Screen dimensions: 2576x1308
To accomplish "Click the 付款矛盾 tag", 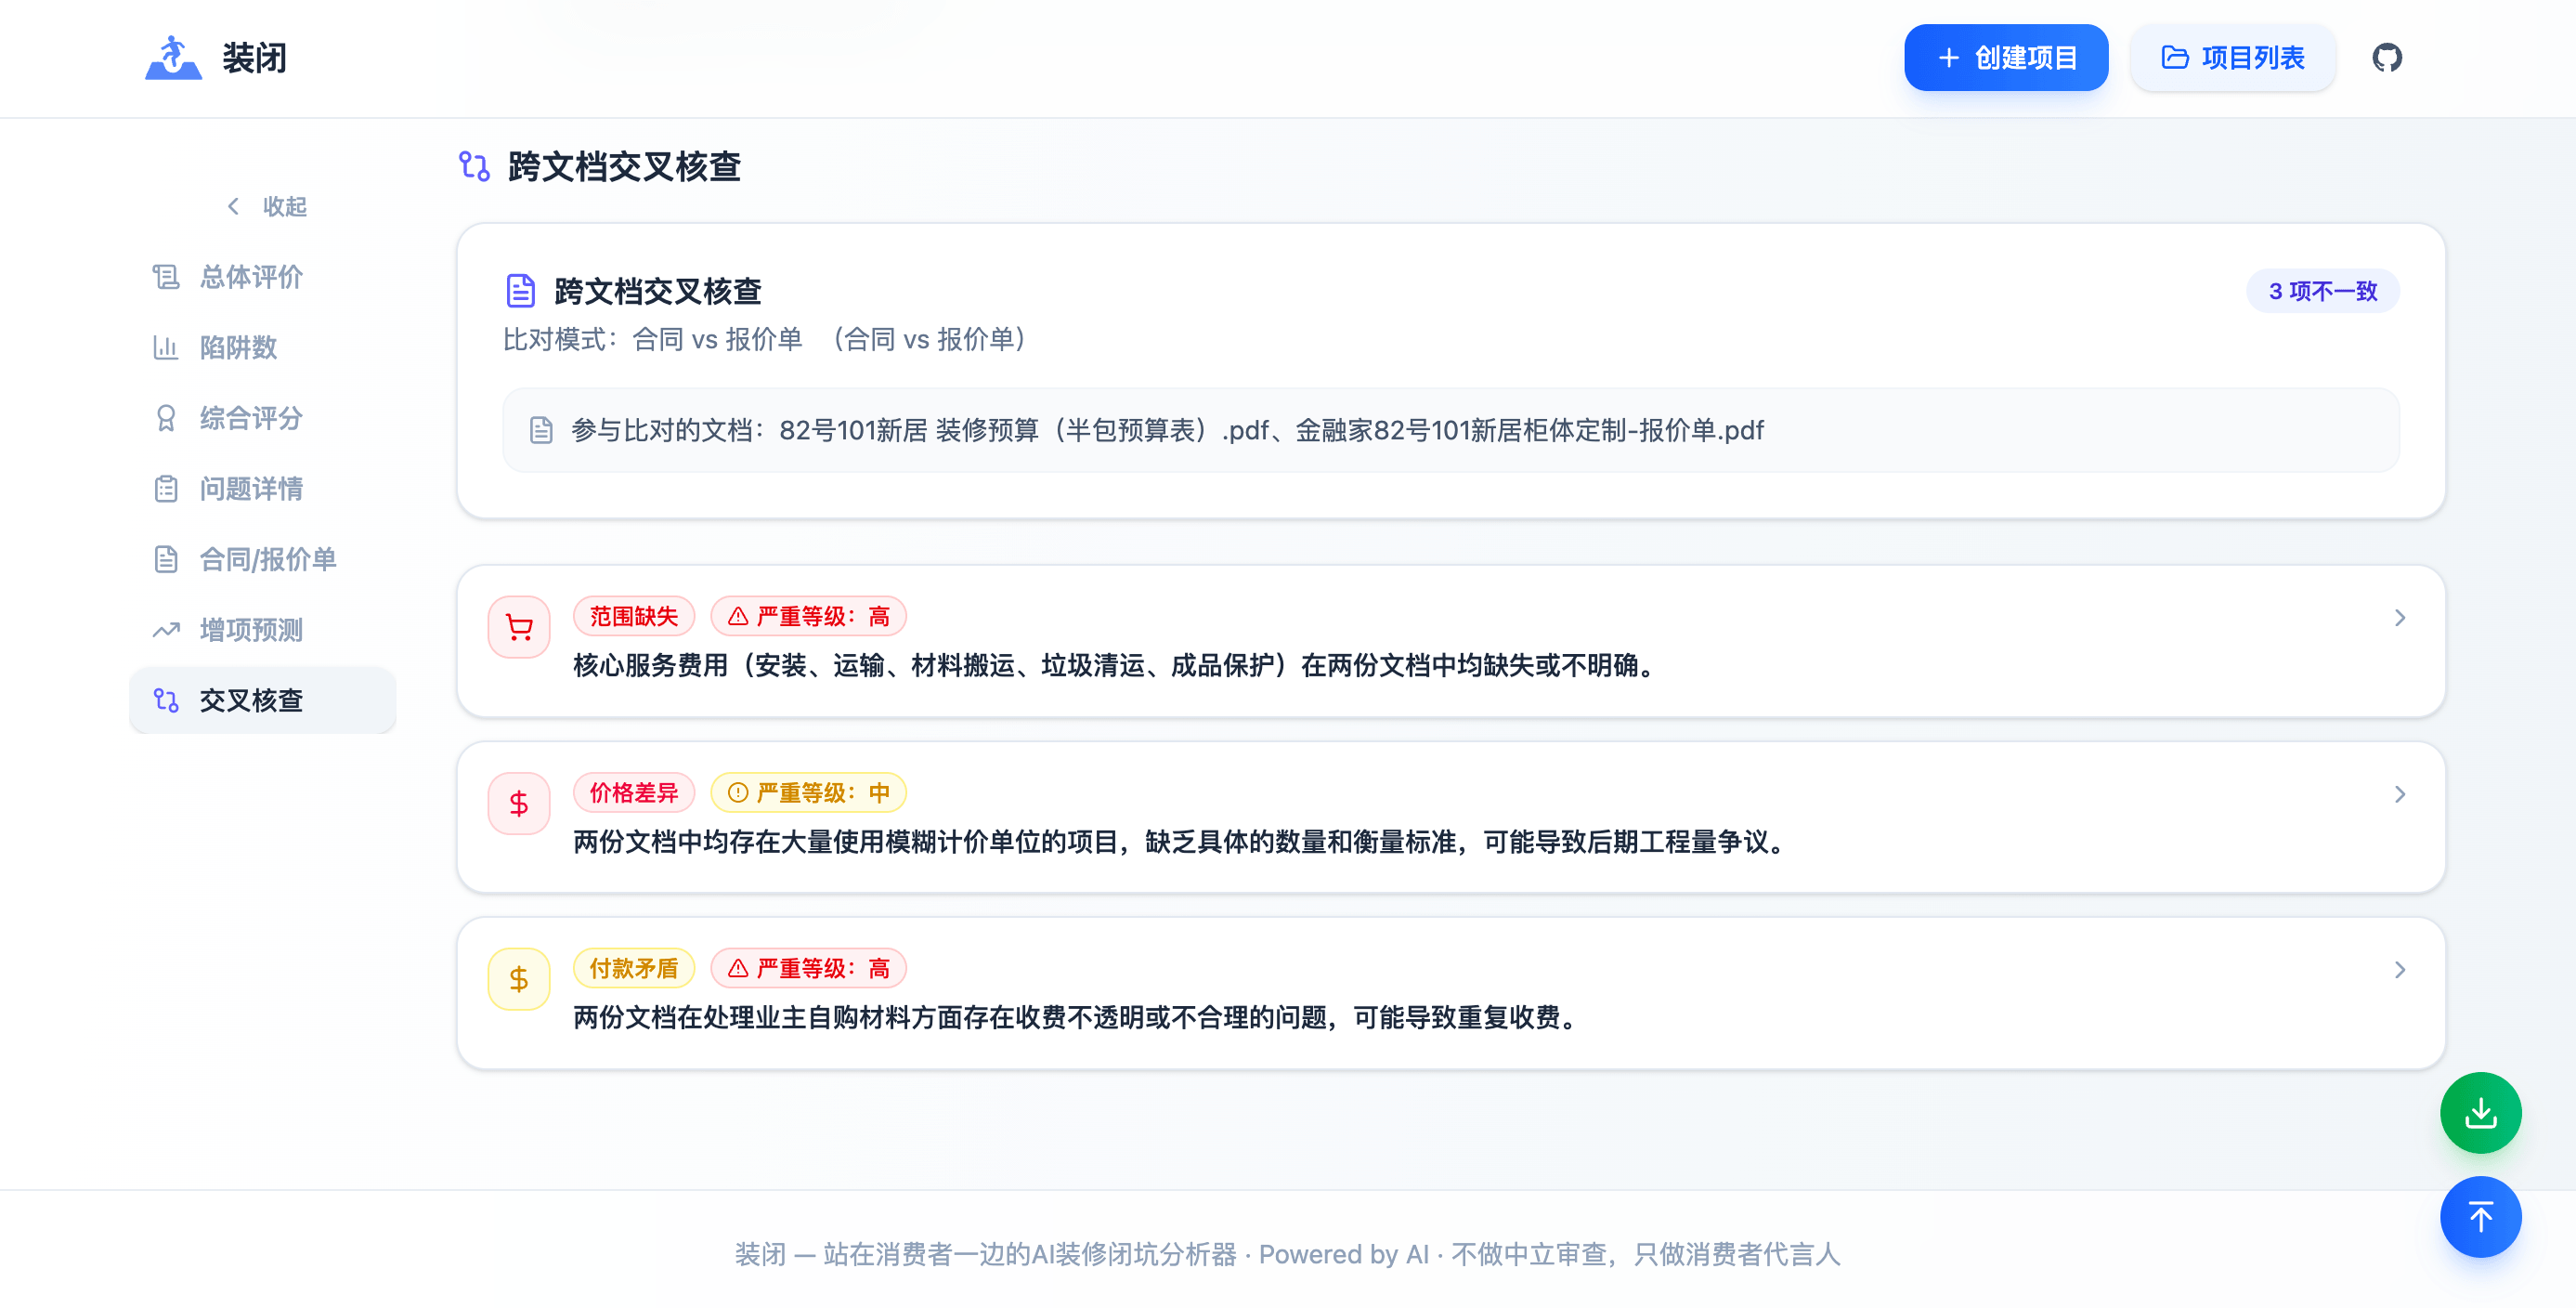I will [634, 969].
